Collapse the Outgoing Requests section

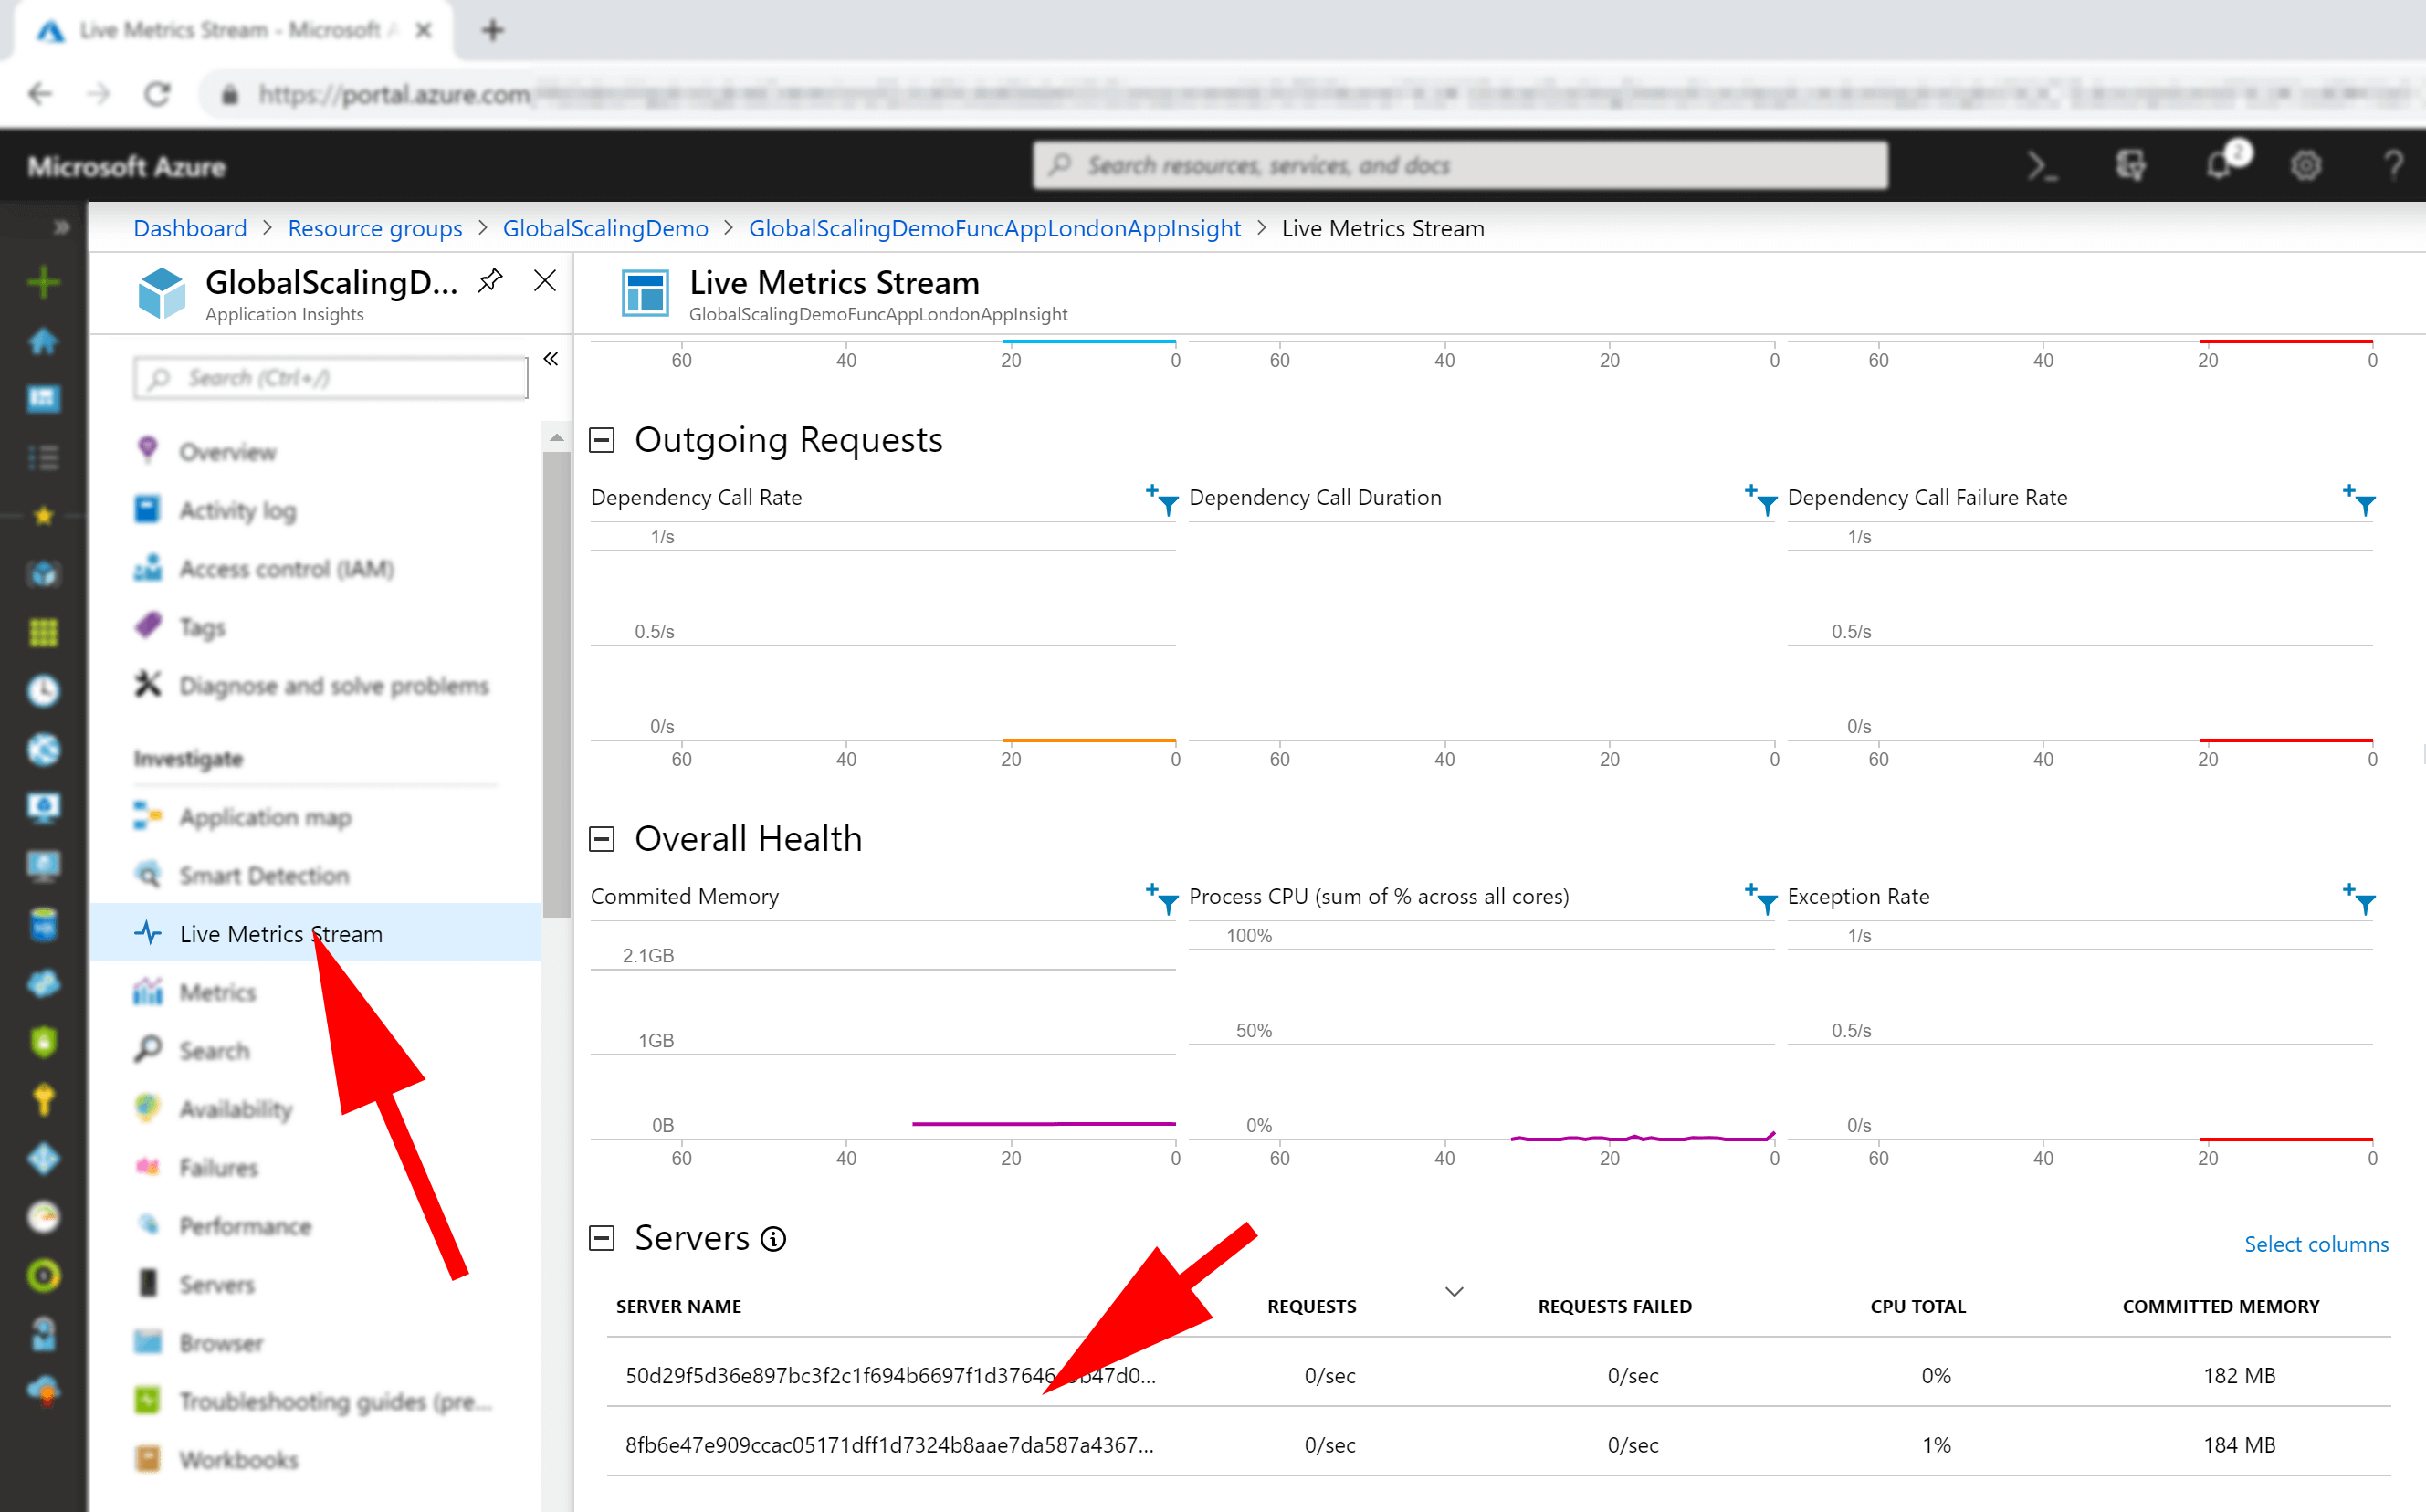(601, 440)
